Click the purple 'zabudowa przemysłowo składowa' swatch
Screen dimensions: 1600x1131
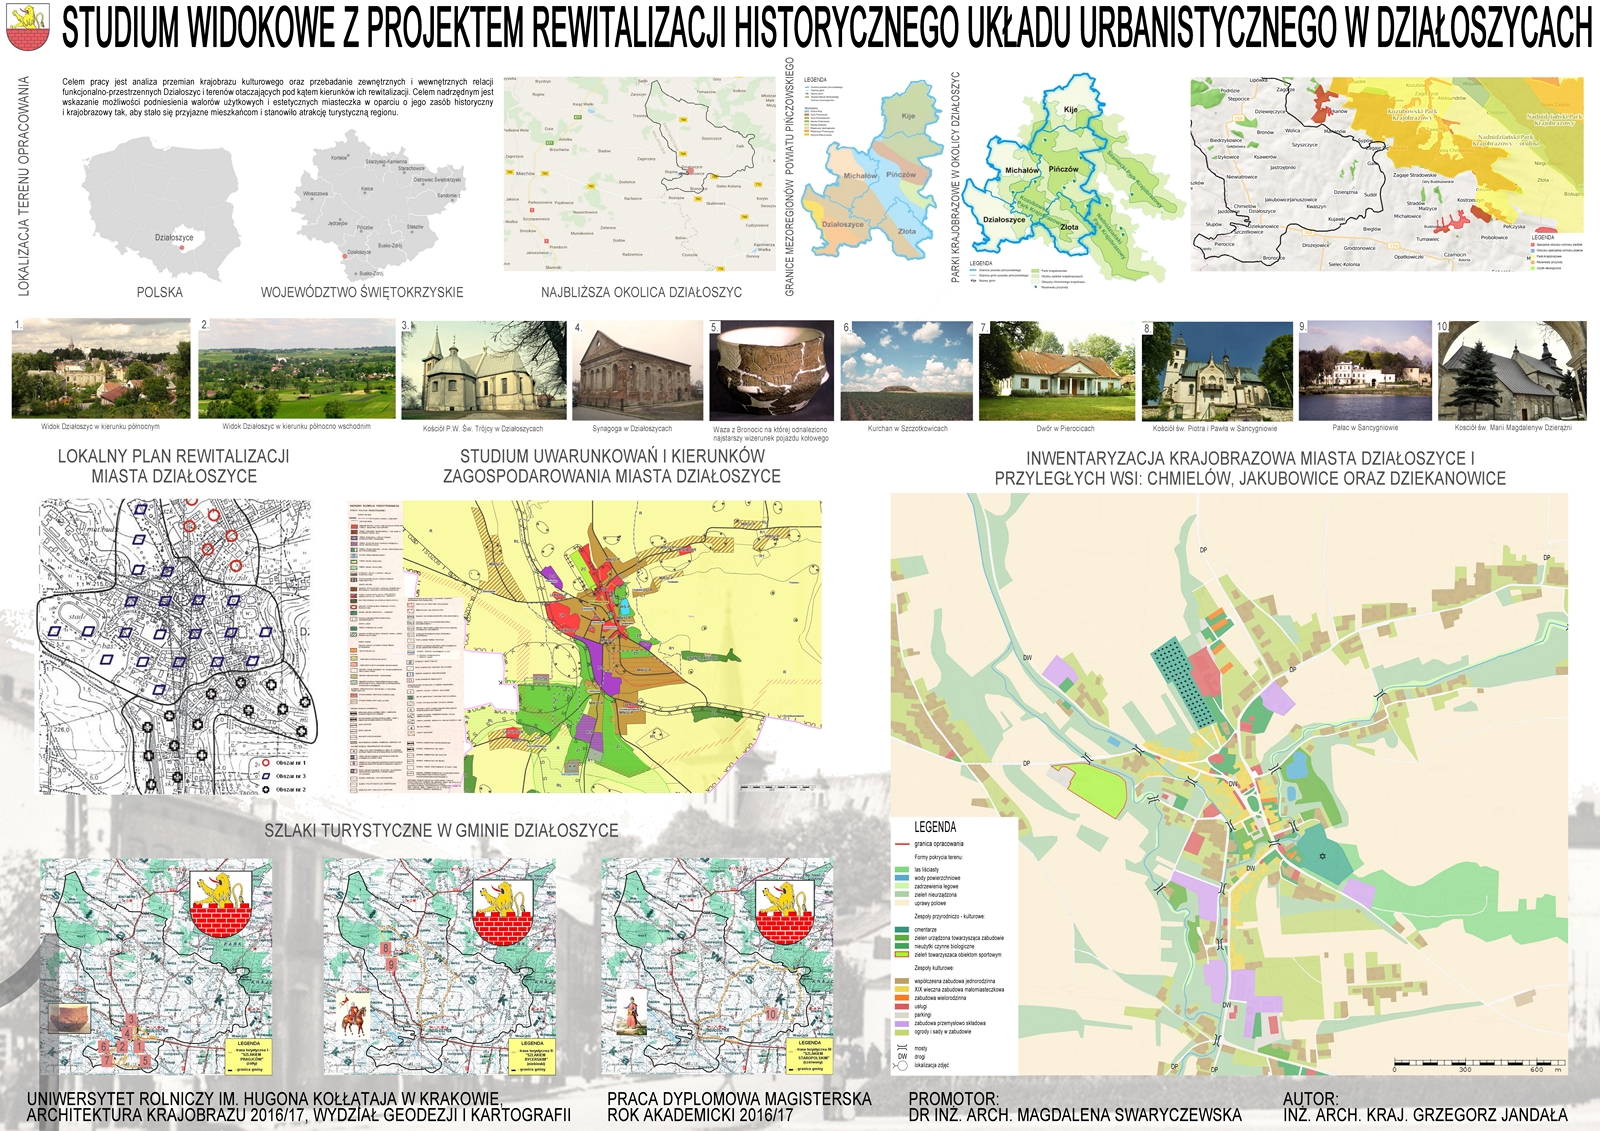(x=901, y=1023)
